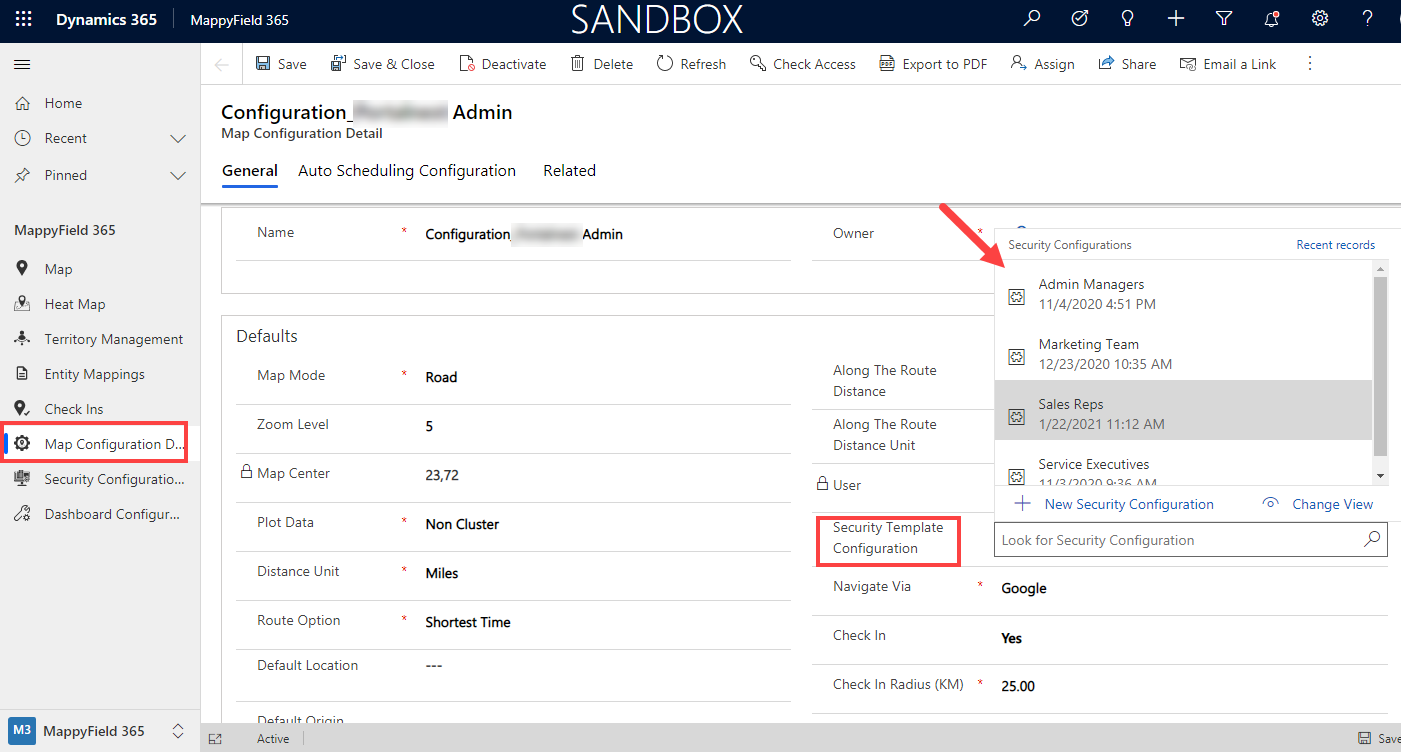Screen dimensions: 1401x752
Task: Open the Related tab
Action: pyautogui.click(x=569, y=171)
